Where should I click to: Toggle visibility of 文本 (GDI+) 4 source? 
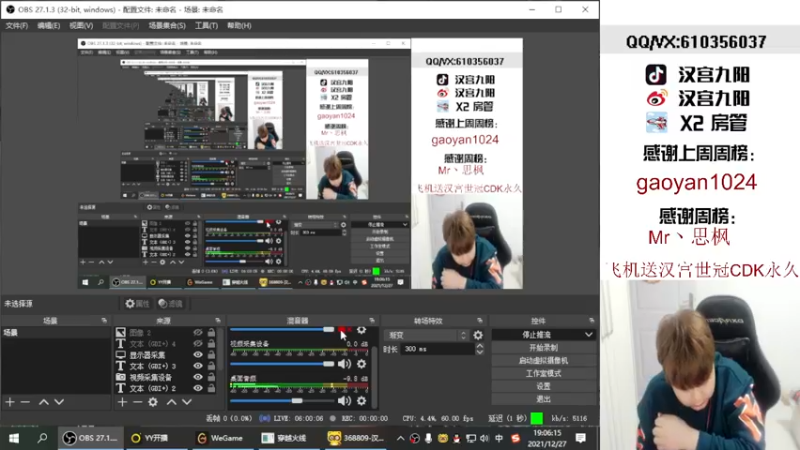pos(197,343)
